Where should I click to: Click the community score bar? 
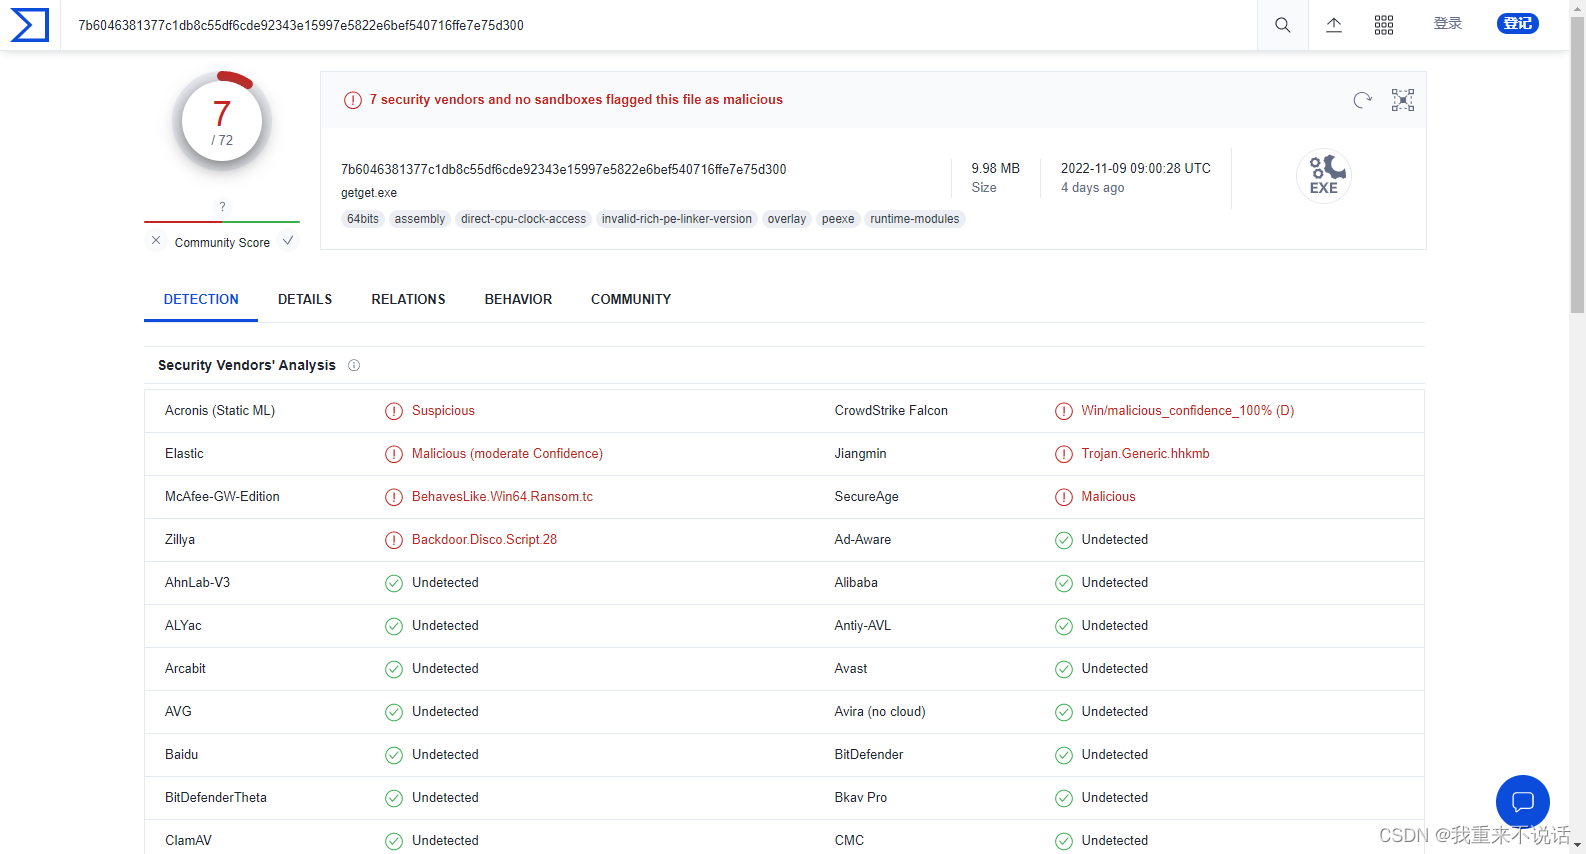[x=222, y=222]
